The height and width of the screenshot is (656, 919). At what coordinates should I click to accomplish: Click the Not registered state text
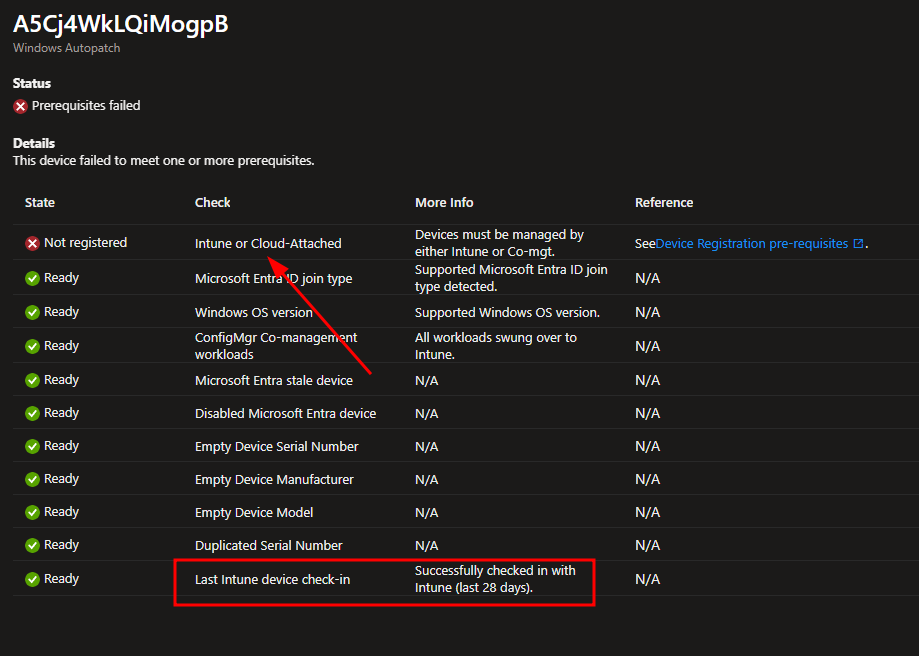pos(86,243)
